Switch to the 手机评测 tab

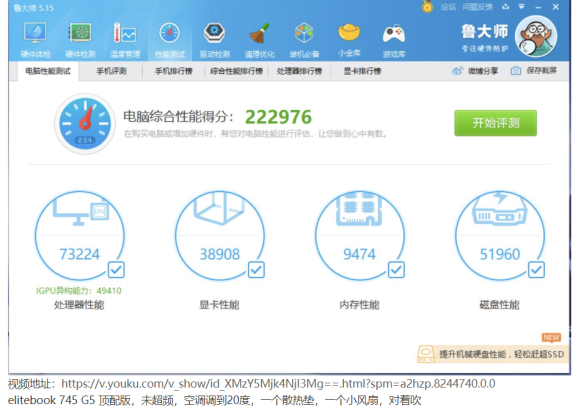pyautogui.click(x=111, y=71)
